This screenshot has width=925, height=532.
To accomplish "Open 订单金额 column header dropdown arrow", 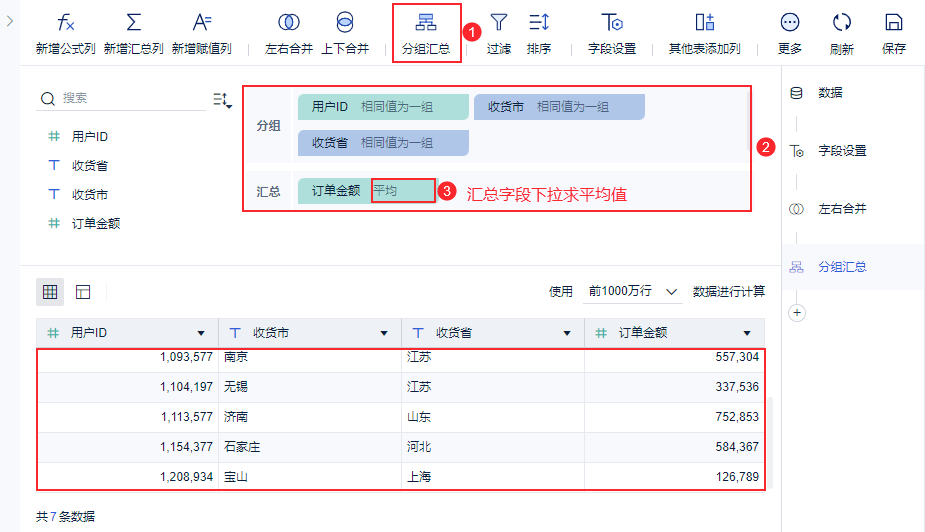I will pos(747,333).
